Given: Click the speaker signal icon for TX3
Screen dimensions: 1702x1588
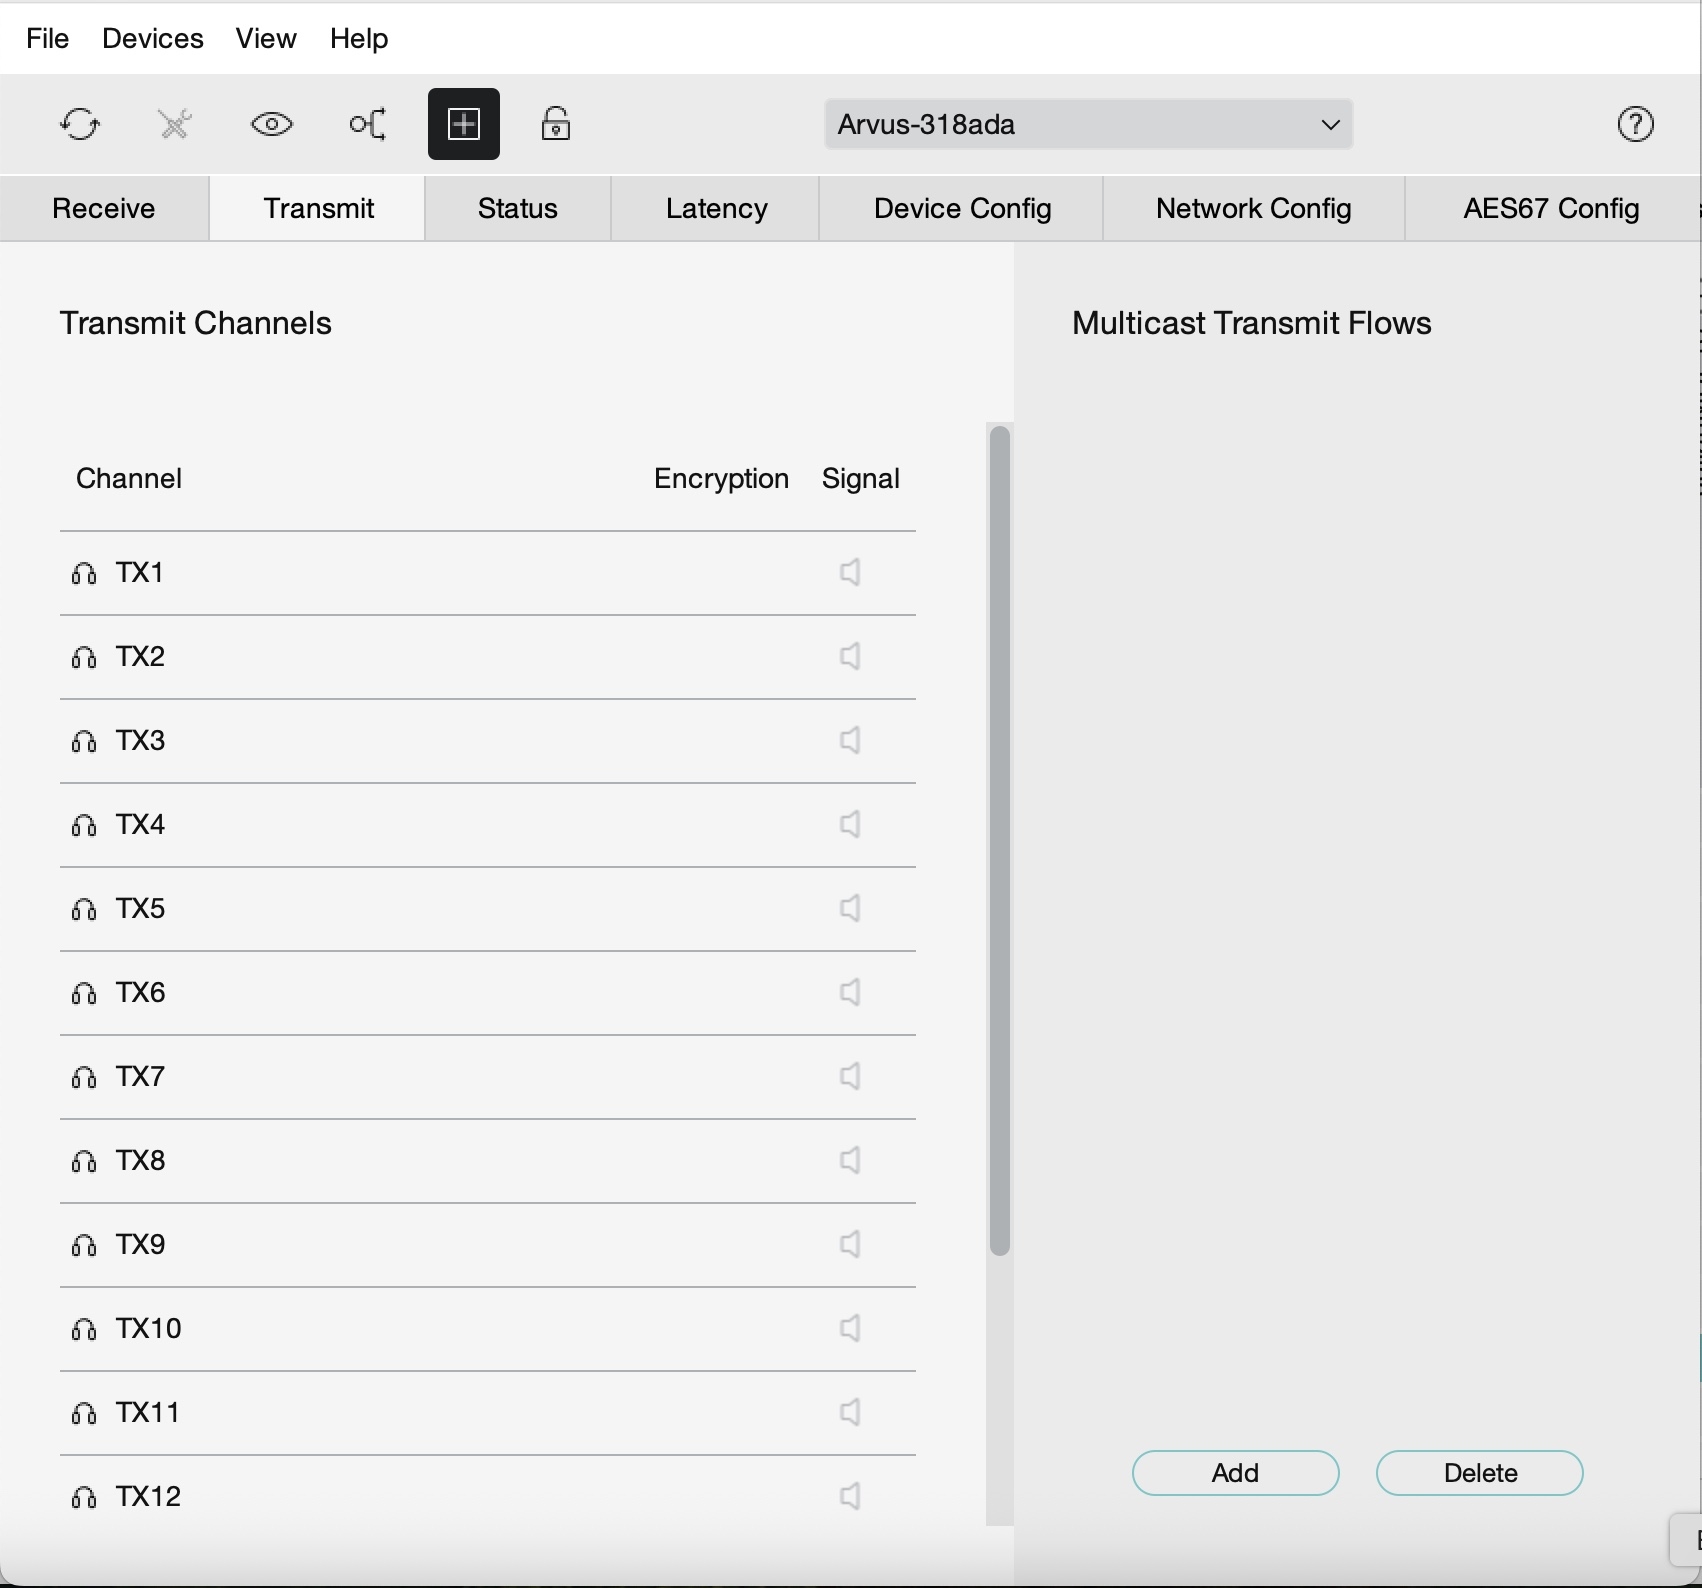Looking at the screenshot, I should pos(850,741).
